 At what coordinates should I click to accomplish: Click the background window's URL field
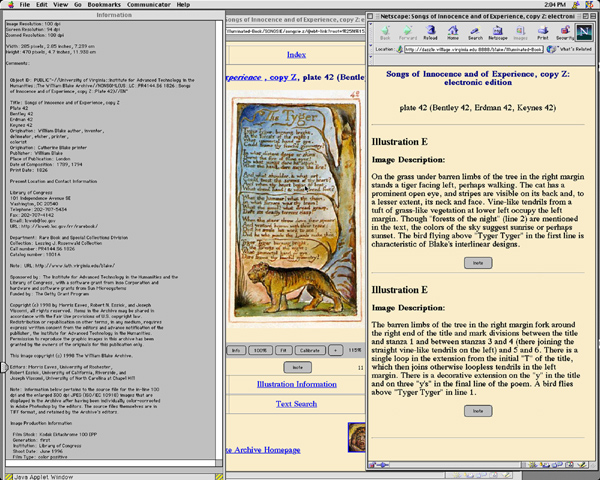pos(296,32)
